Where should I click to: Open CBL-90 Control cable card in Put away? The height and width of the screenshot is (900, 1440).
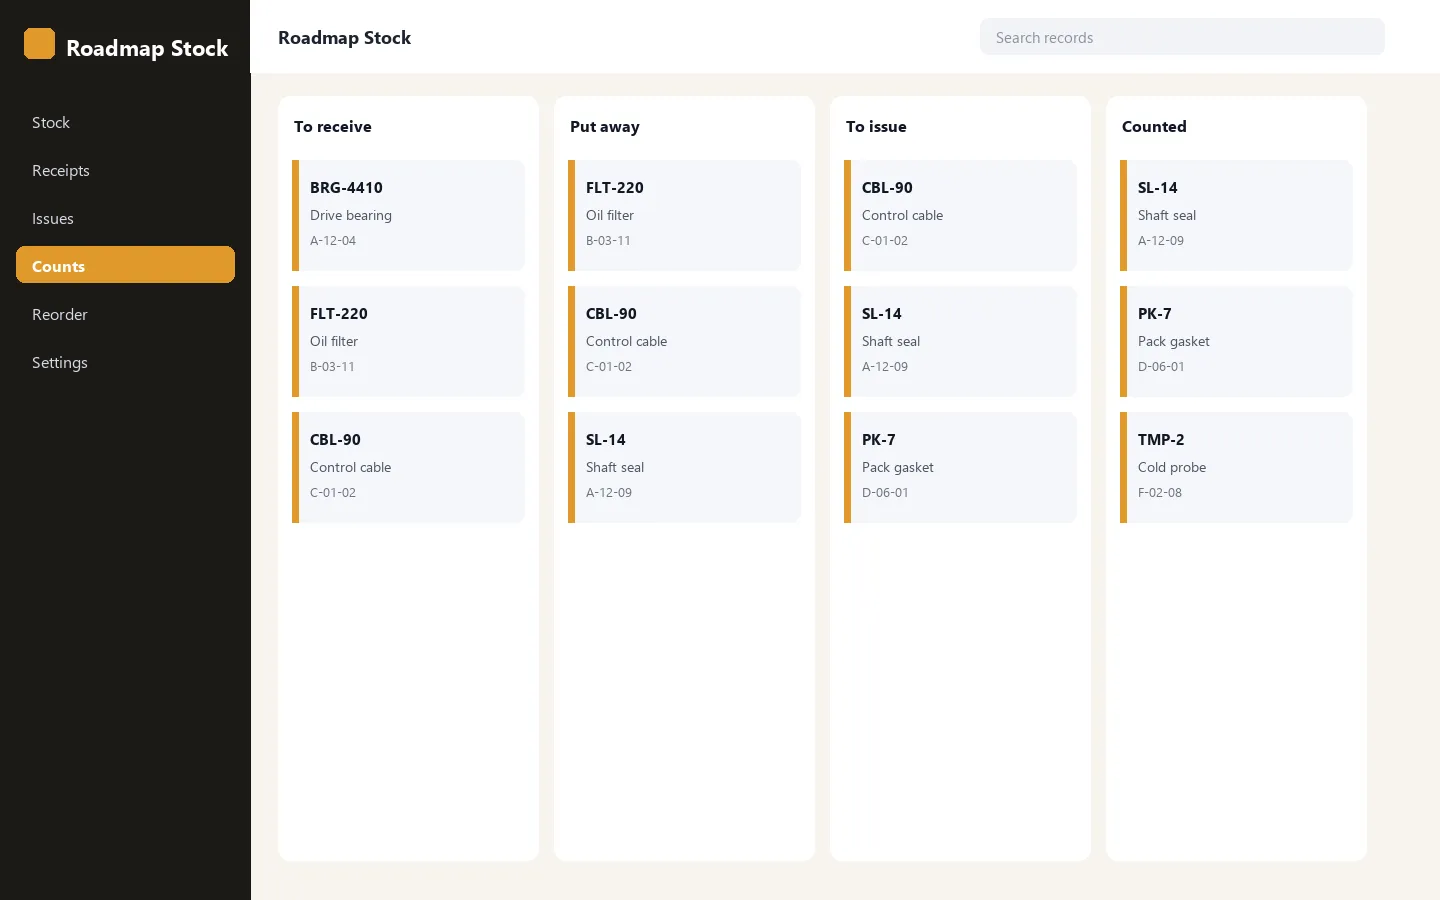pos(684,341)
